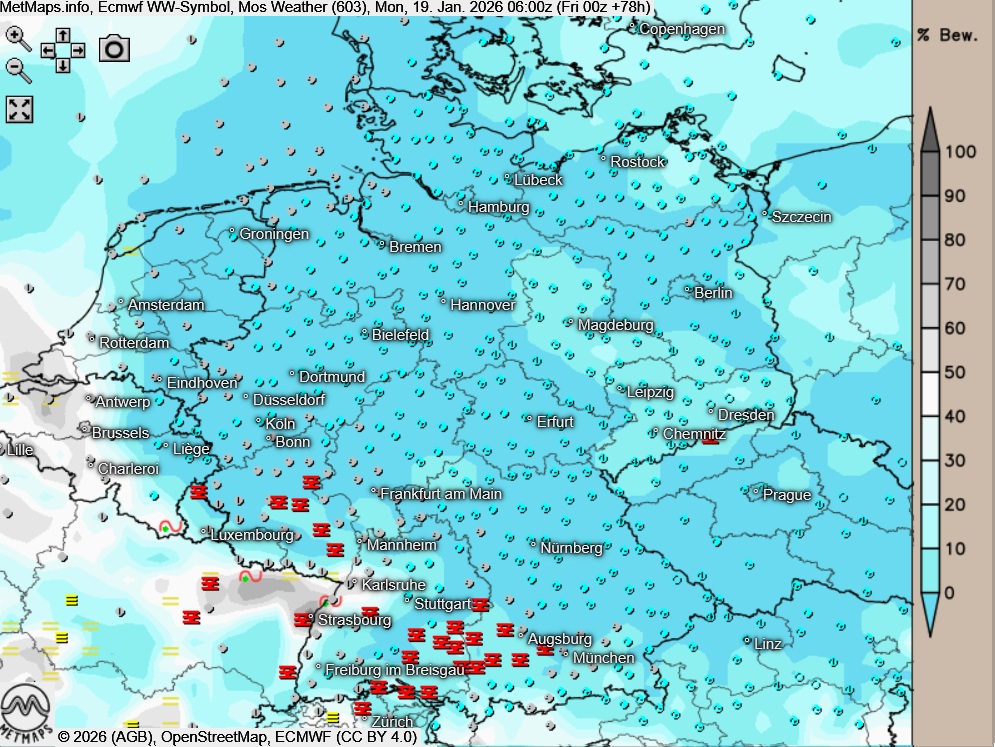Select the Berlin city label
Viewport: 995px width, 747px height.
coord(713,293)
